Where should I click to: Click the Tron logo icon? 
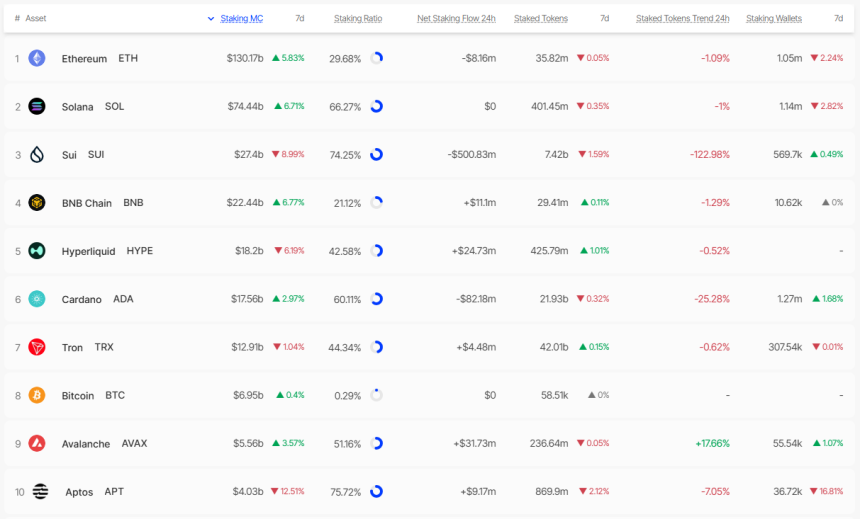[37, 347]
